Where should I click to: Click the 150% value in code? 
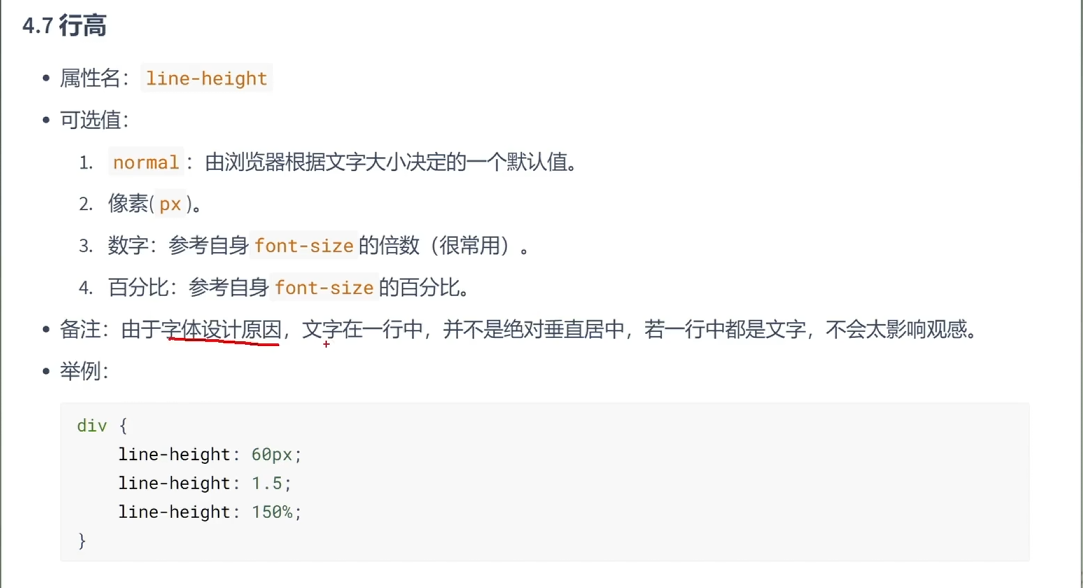[271, 512]
